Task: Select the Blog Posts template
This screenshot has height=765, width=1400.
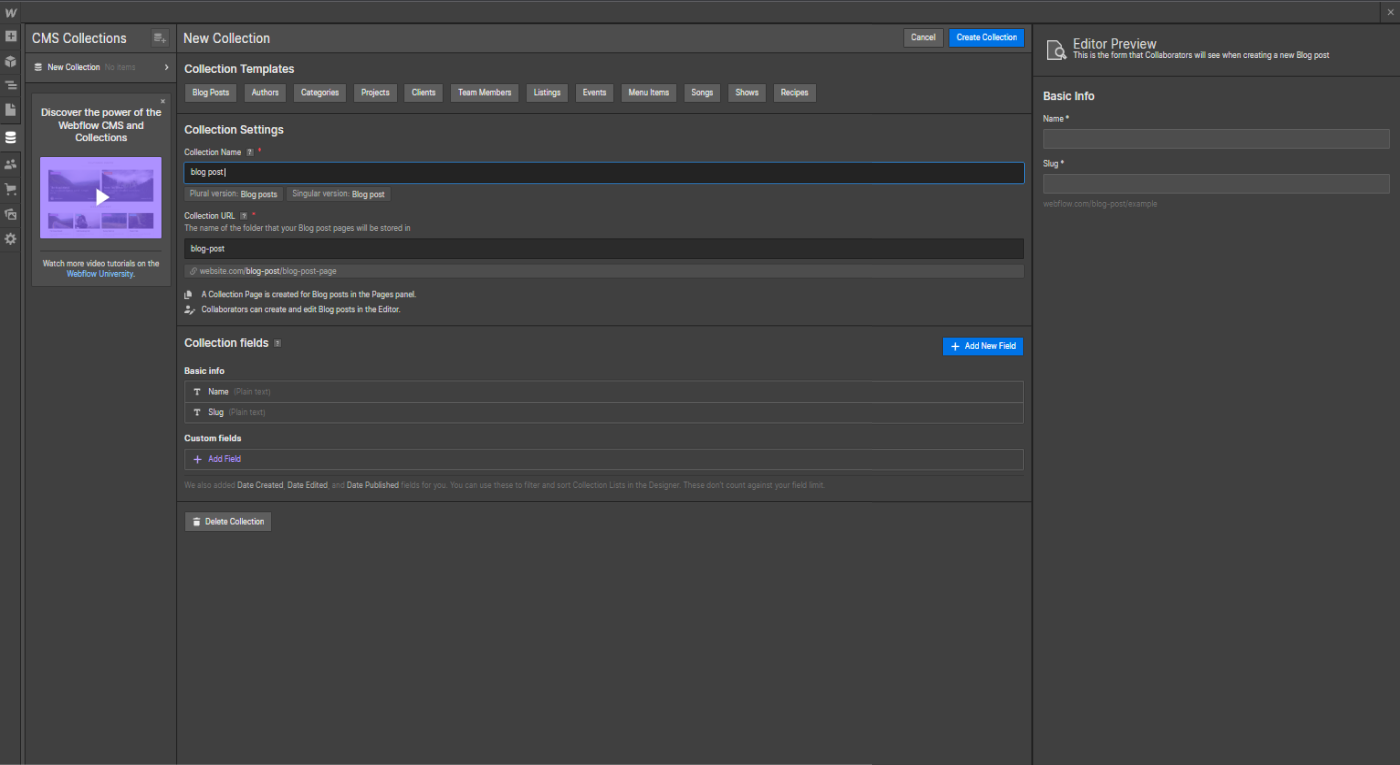Action: (x=210, y=92)
